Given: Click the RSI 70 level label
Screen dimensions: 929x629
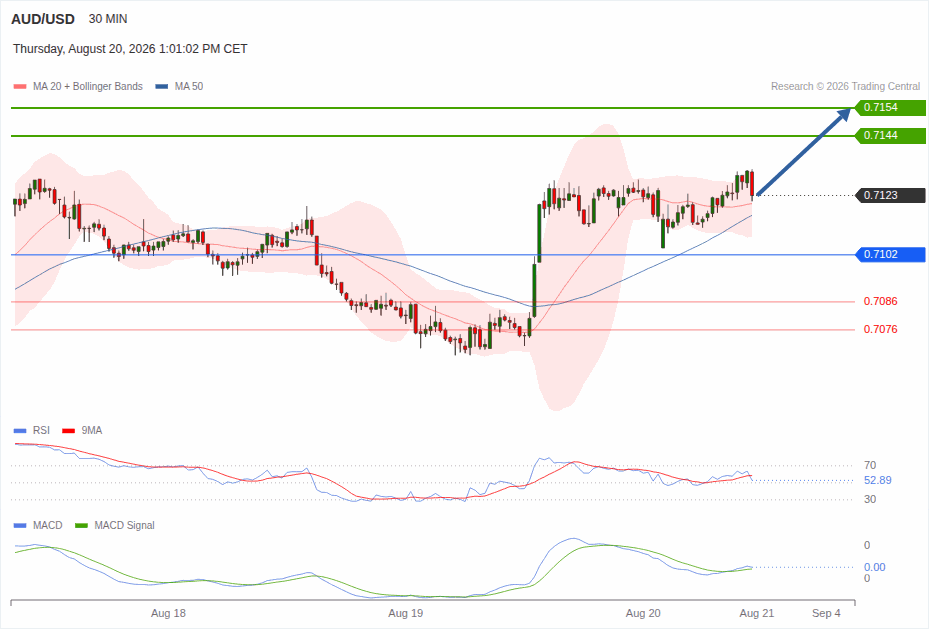Looking at the screenshot, I should [x=870, y=465].
